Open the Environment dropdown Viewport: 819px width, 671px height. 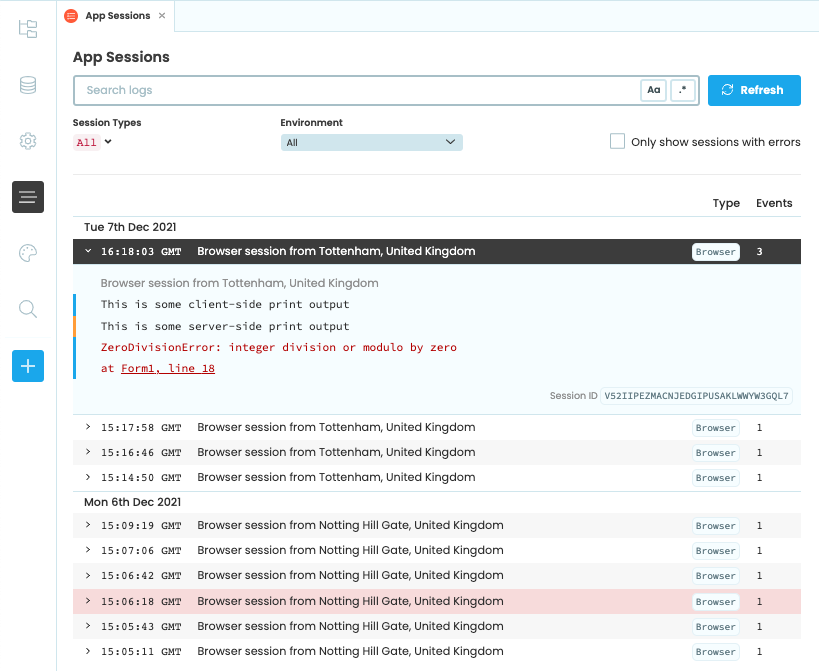click(371, 141)
